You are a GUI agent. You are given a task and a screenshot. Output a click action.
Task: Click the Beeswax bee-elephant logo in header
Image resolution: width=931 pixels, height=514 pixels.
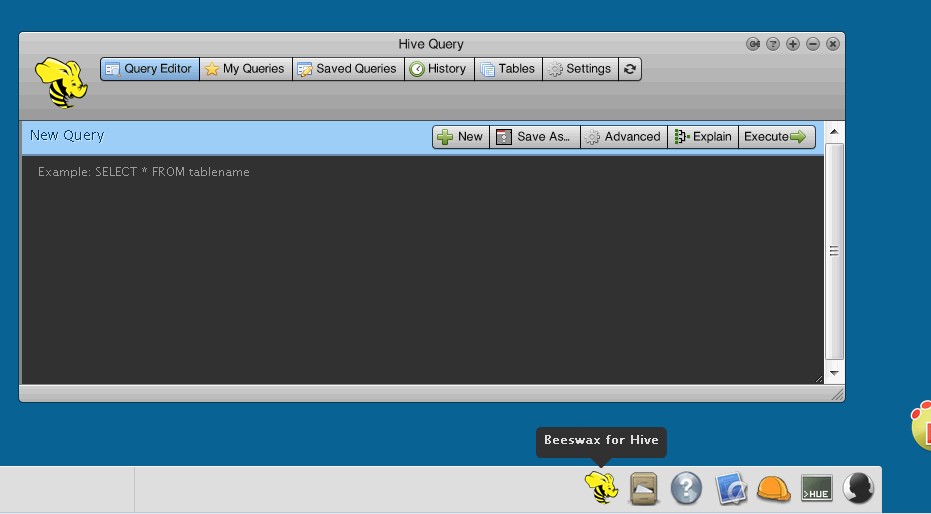pyautogui.click(x=61, y=83)
